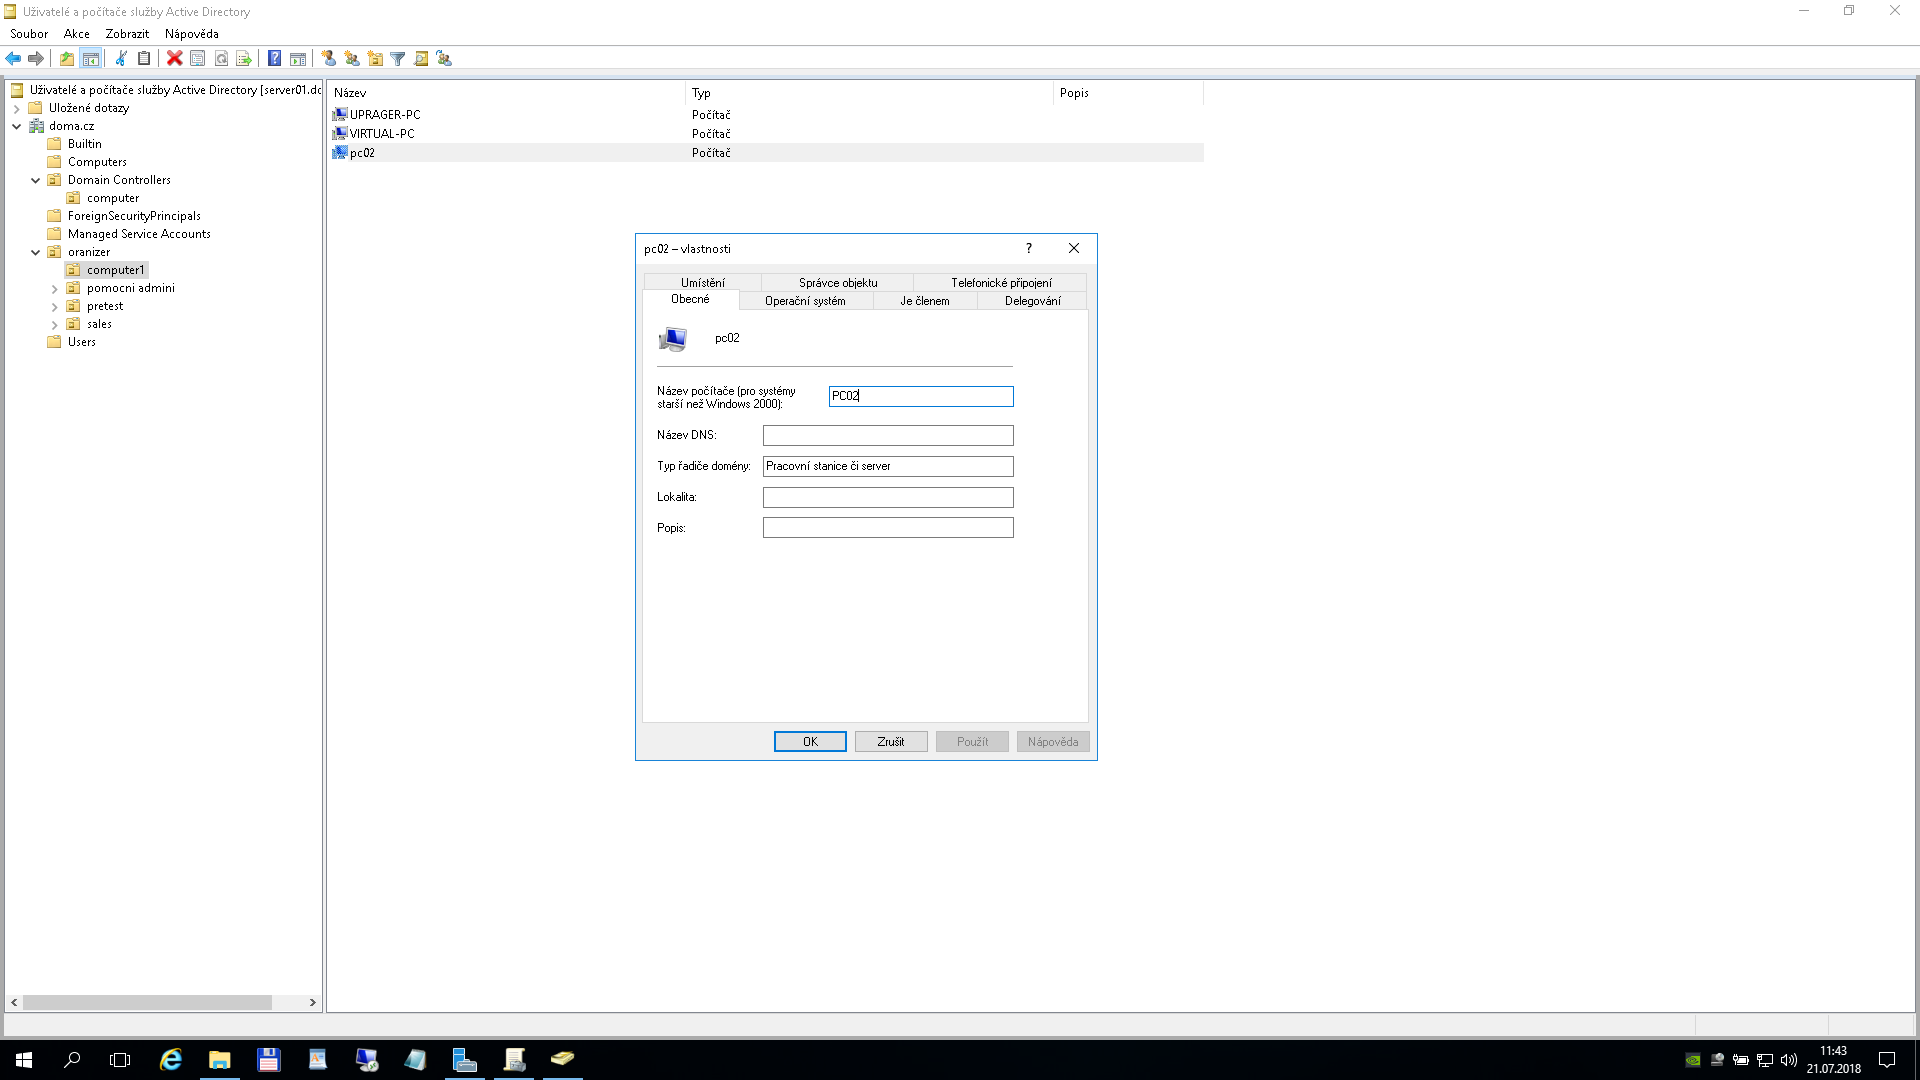Click the Název column header

coord(507,93)
